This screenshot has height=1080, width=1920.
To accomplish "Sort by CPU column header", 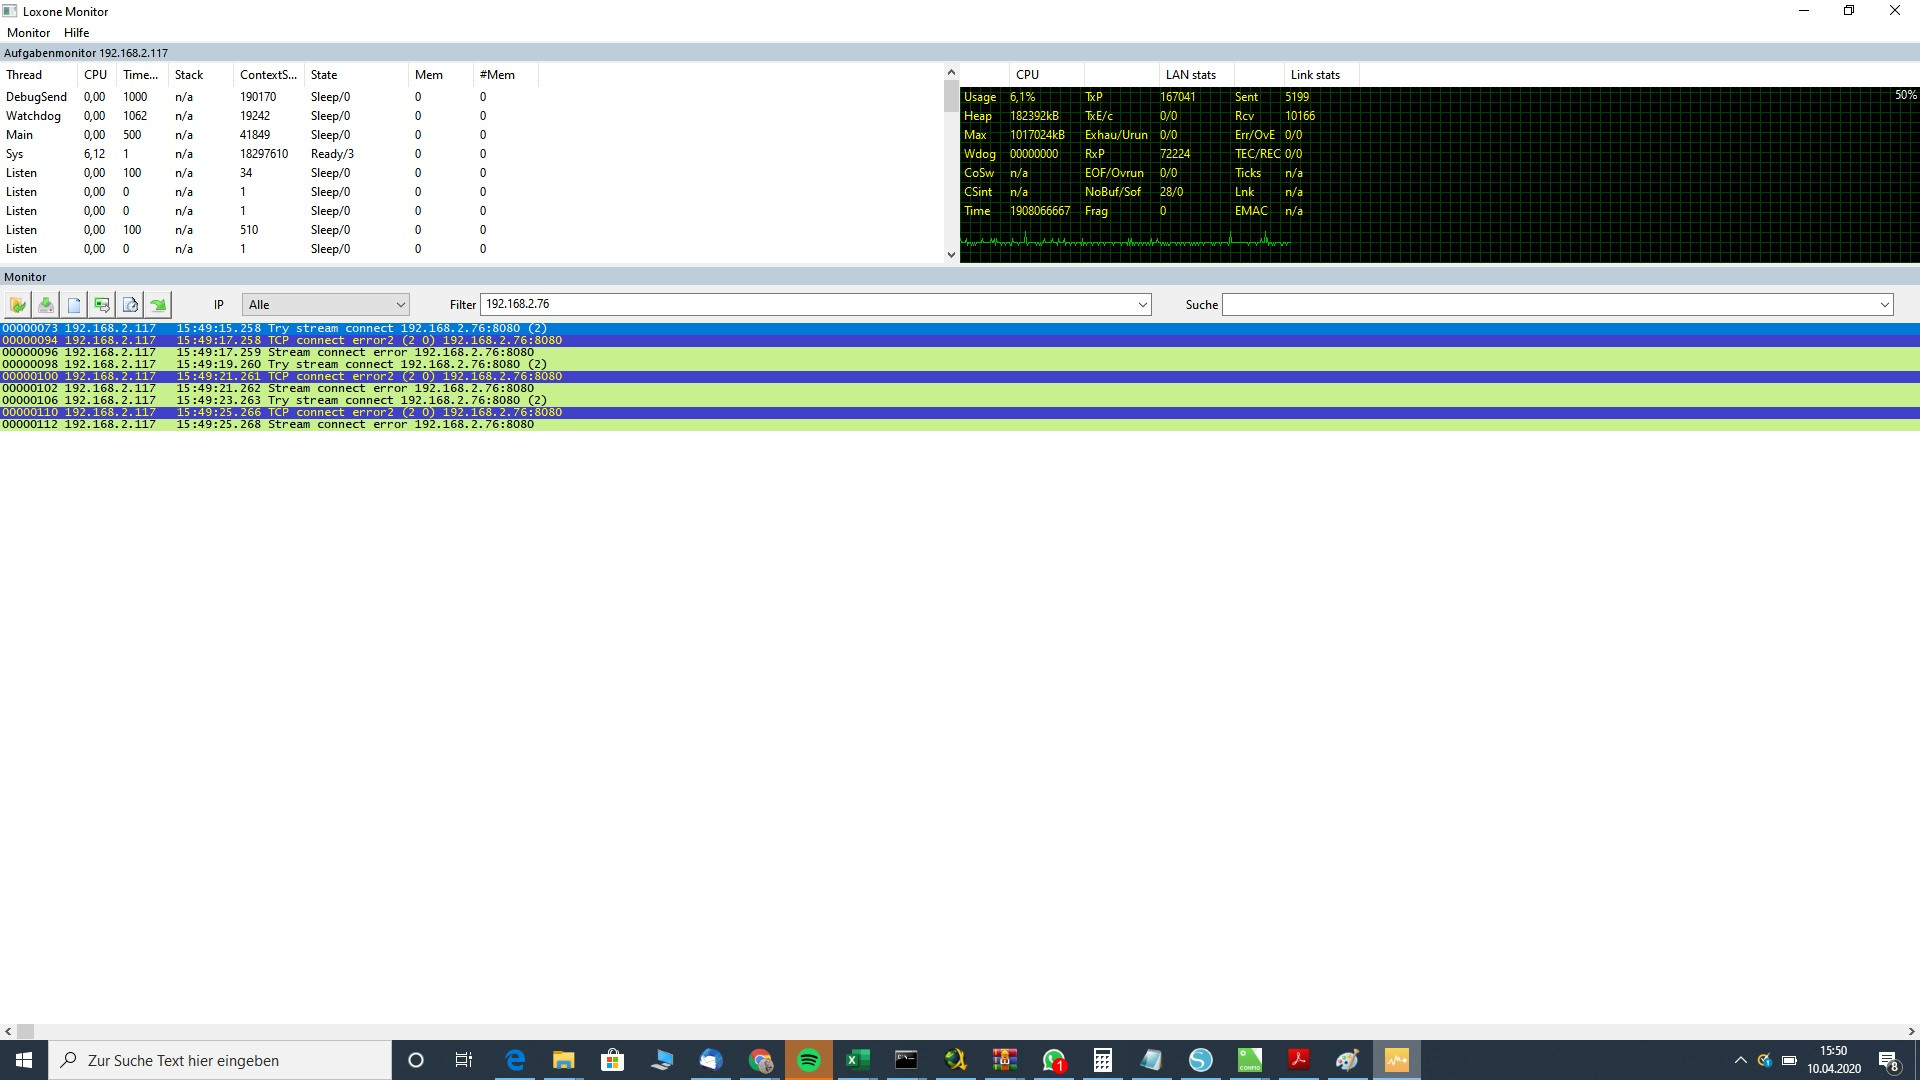I will coord(95,75).
